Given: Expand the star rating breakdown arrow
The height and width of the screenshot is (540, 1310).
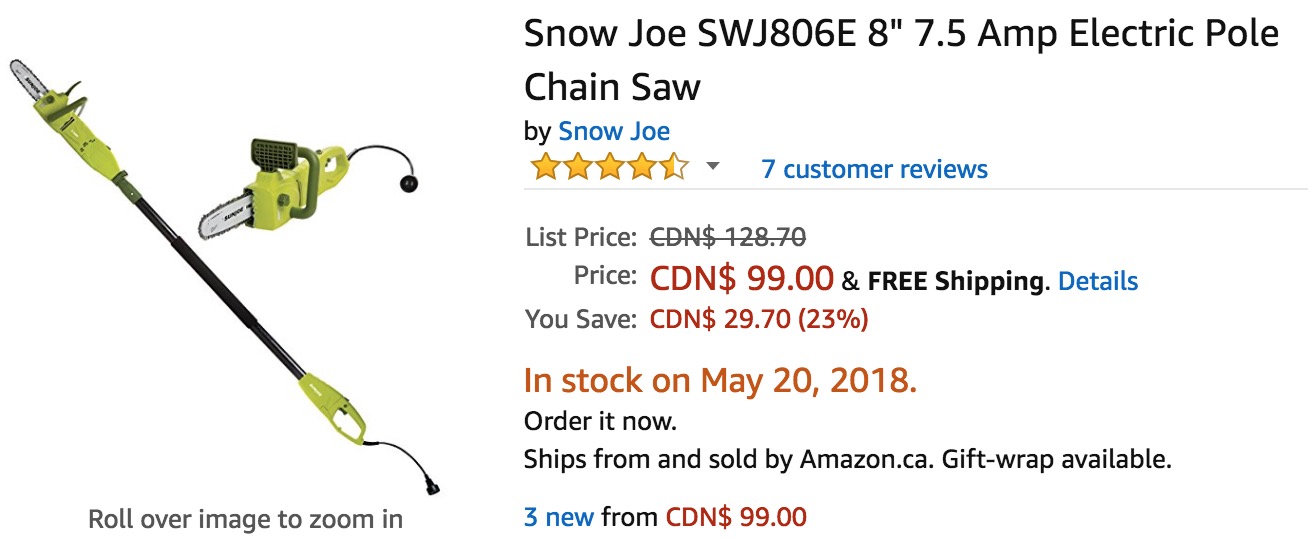Looking at the screenshot, I should (x=712, y=167).
